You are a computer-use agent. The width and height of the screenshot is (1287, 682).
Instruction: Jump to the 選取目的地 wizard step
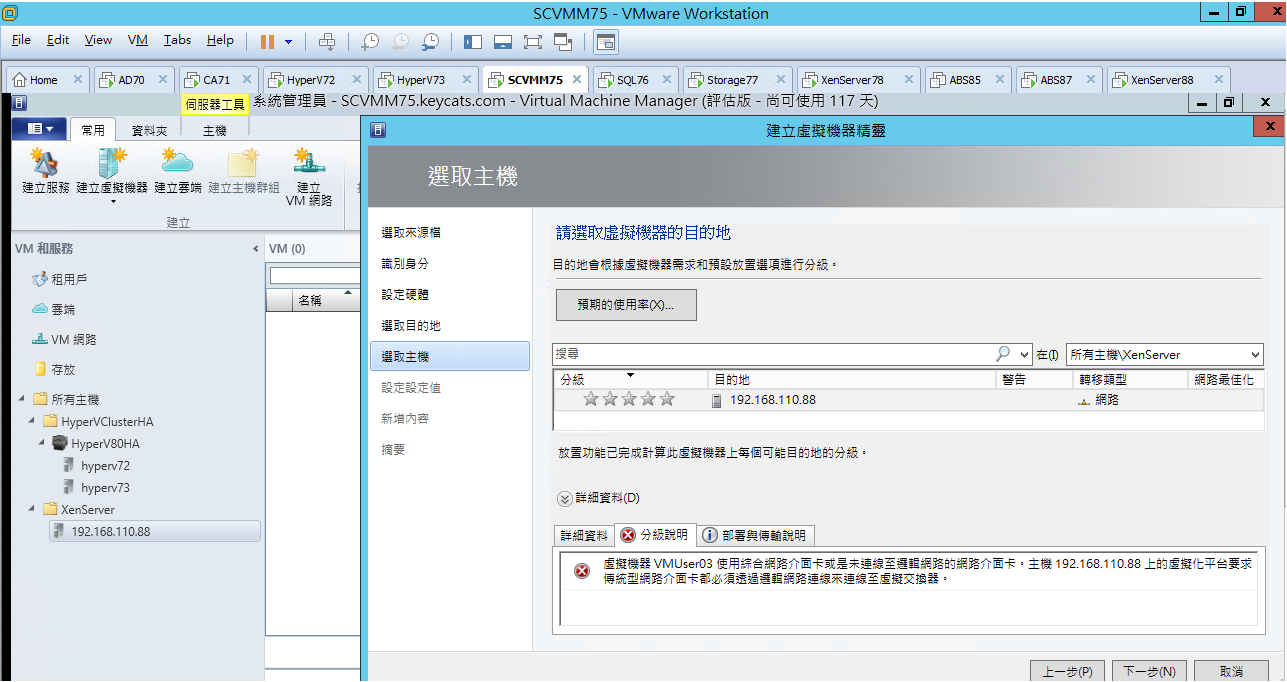pyautogui.click(x=411, y=326)
